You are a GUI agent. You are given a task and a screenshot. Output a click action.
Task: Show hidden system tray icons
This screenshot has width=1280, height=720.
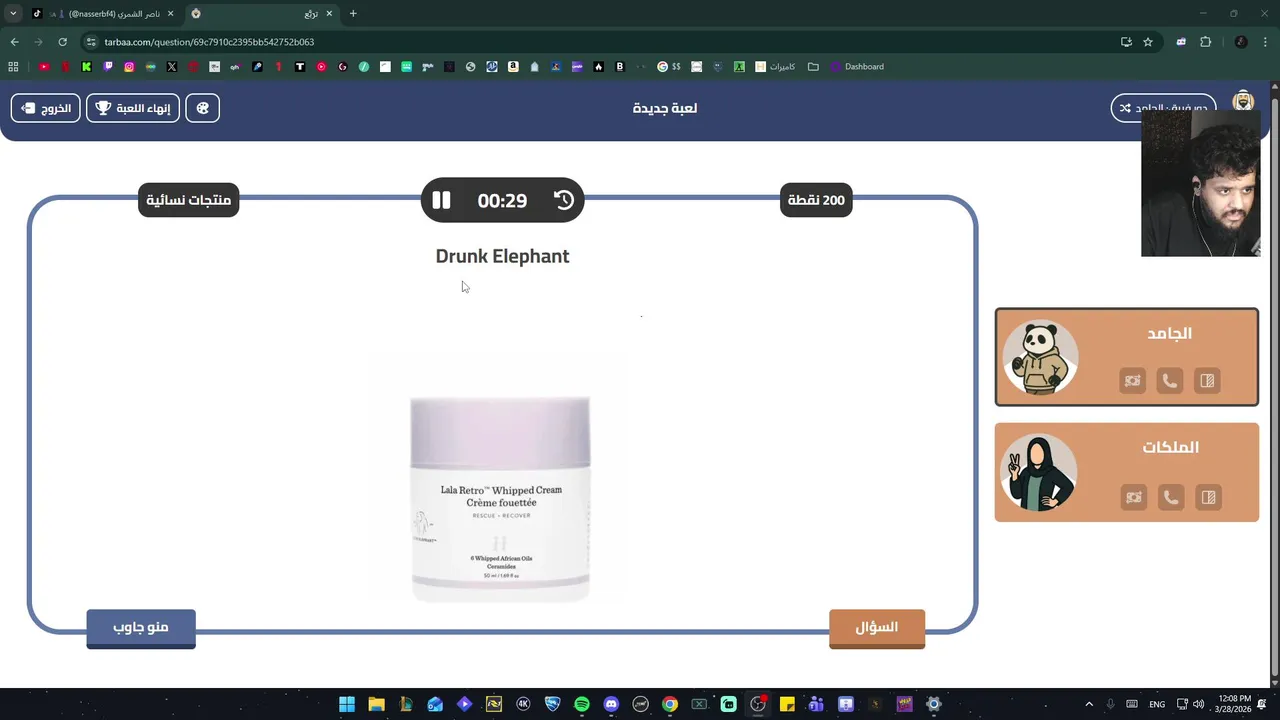click(x=1089, y=704)
